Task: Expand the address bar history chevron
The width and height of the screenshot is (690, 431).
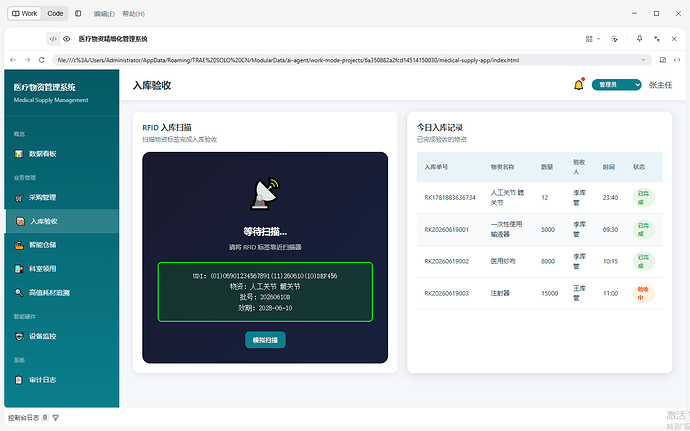Action: point(643,60)
